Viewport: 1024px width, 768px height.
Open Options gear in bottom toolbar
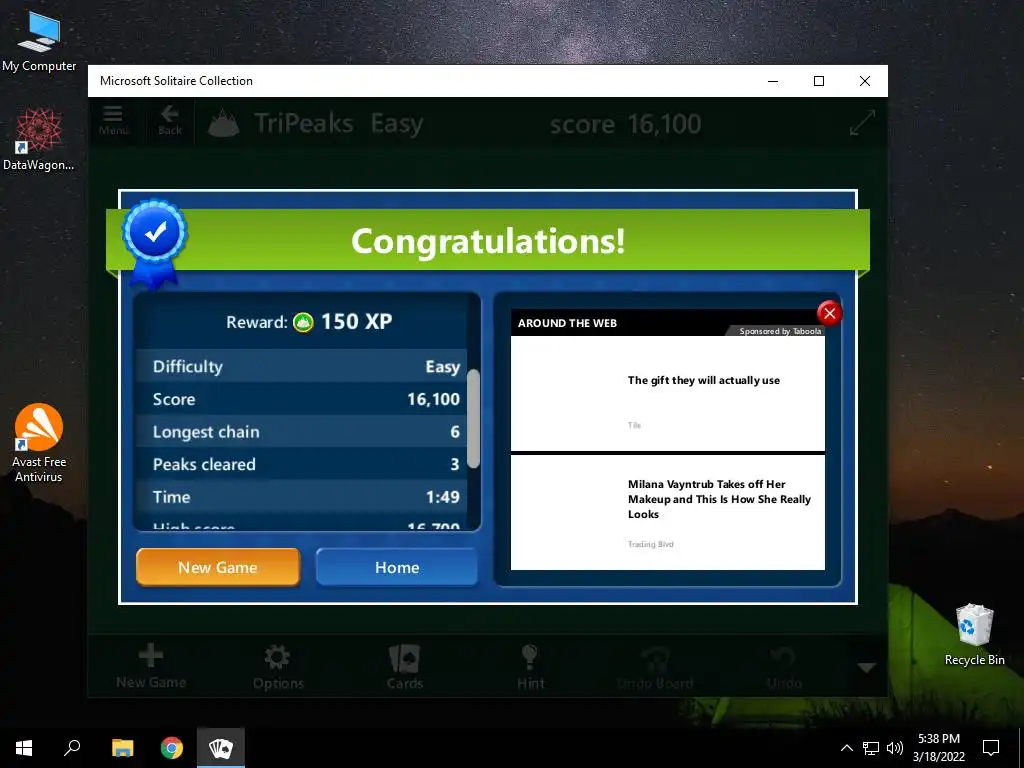pyautogui.click(x=278, y=667)
